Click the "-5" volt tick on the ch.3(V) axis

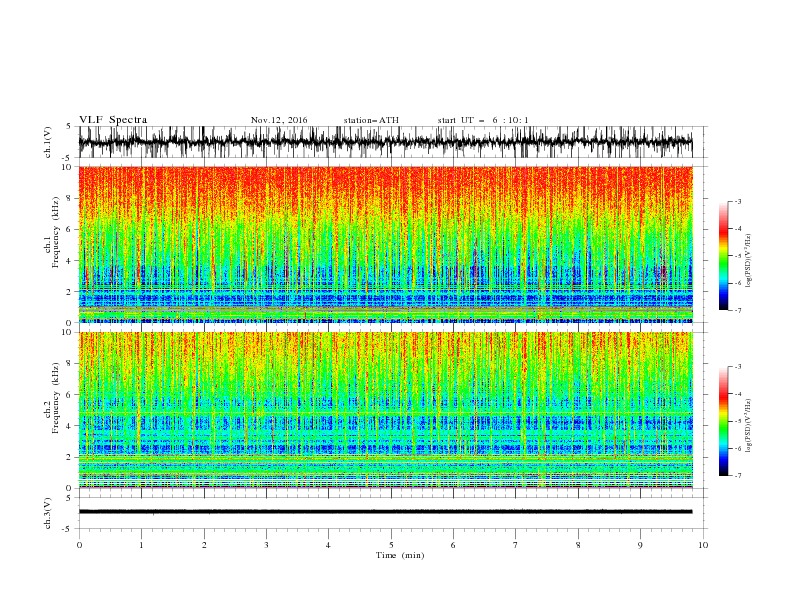click(67, 529)
